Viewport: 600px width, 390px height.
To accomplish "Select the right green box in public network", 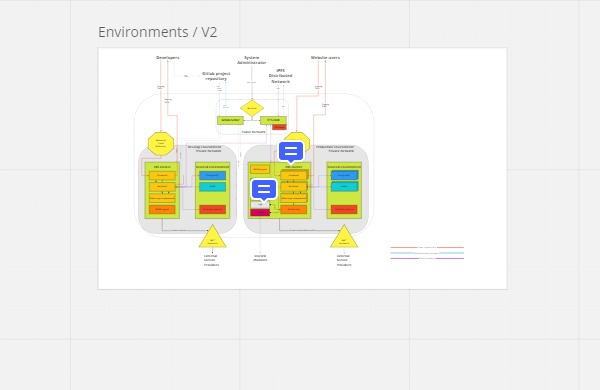I will pos(273,120).
